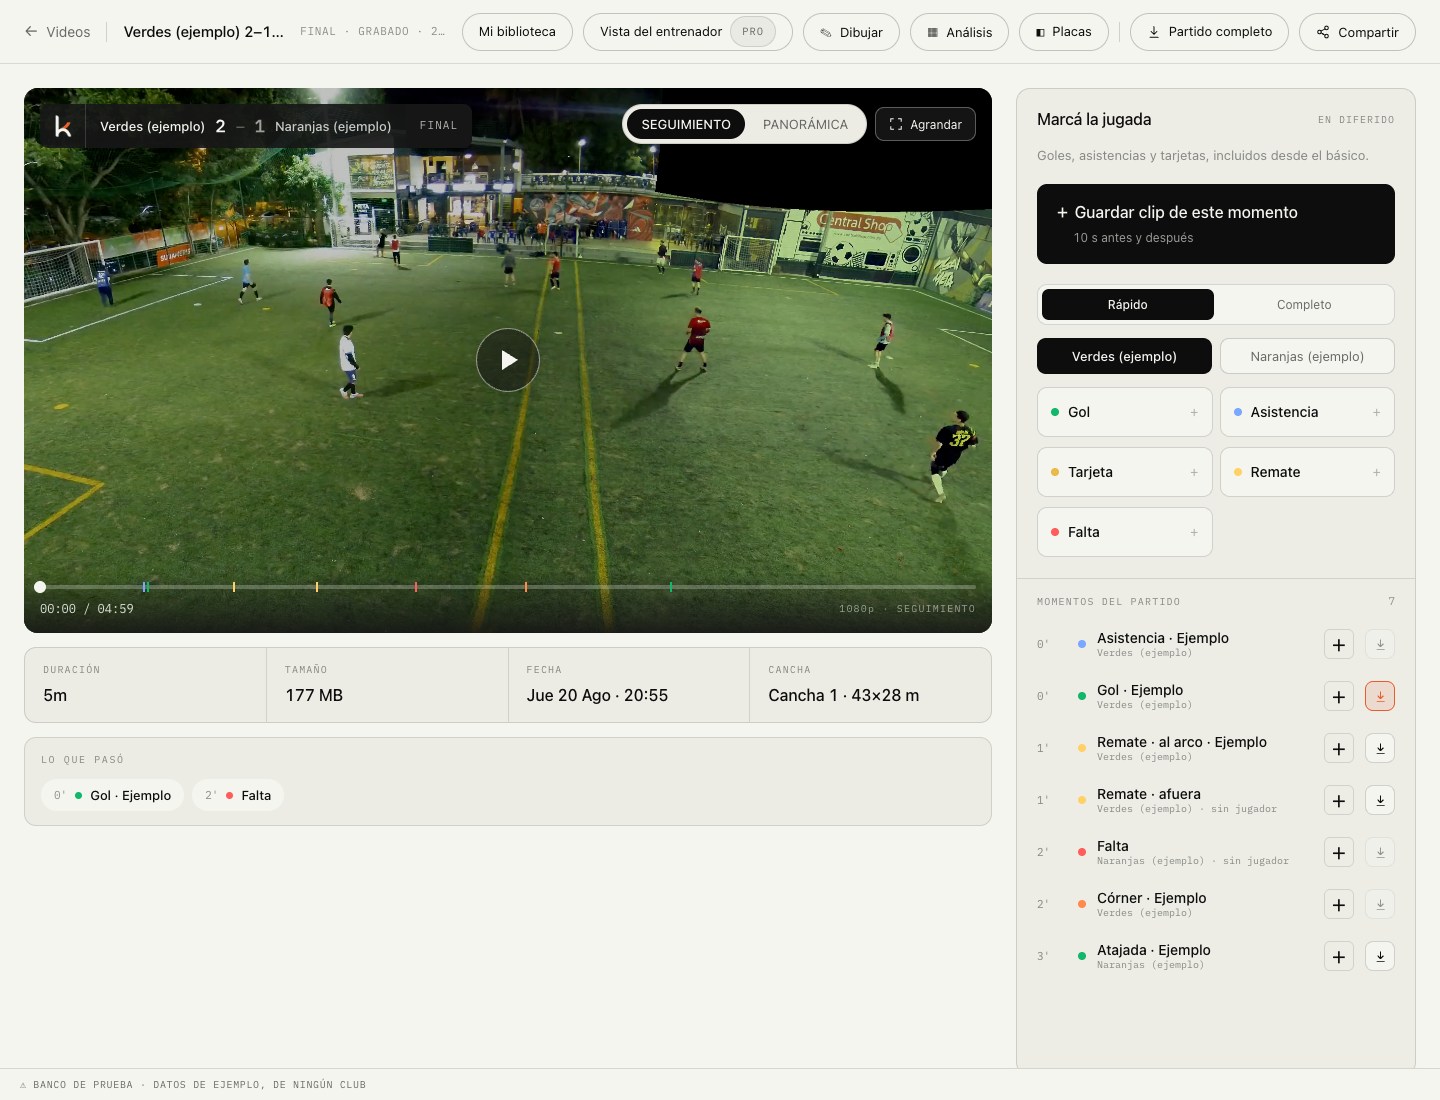Add an Asistencia event
1440x1100 pixels.
(x=1307, y=412)
